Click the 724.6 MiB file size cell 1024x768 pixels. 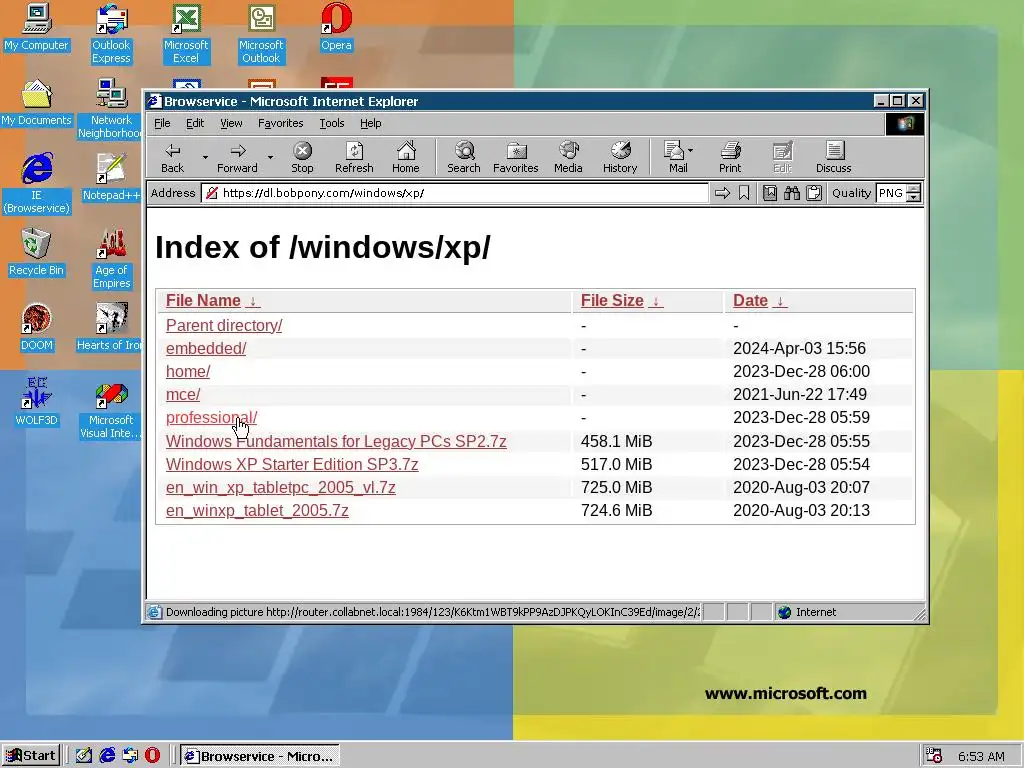coord(616,510)
